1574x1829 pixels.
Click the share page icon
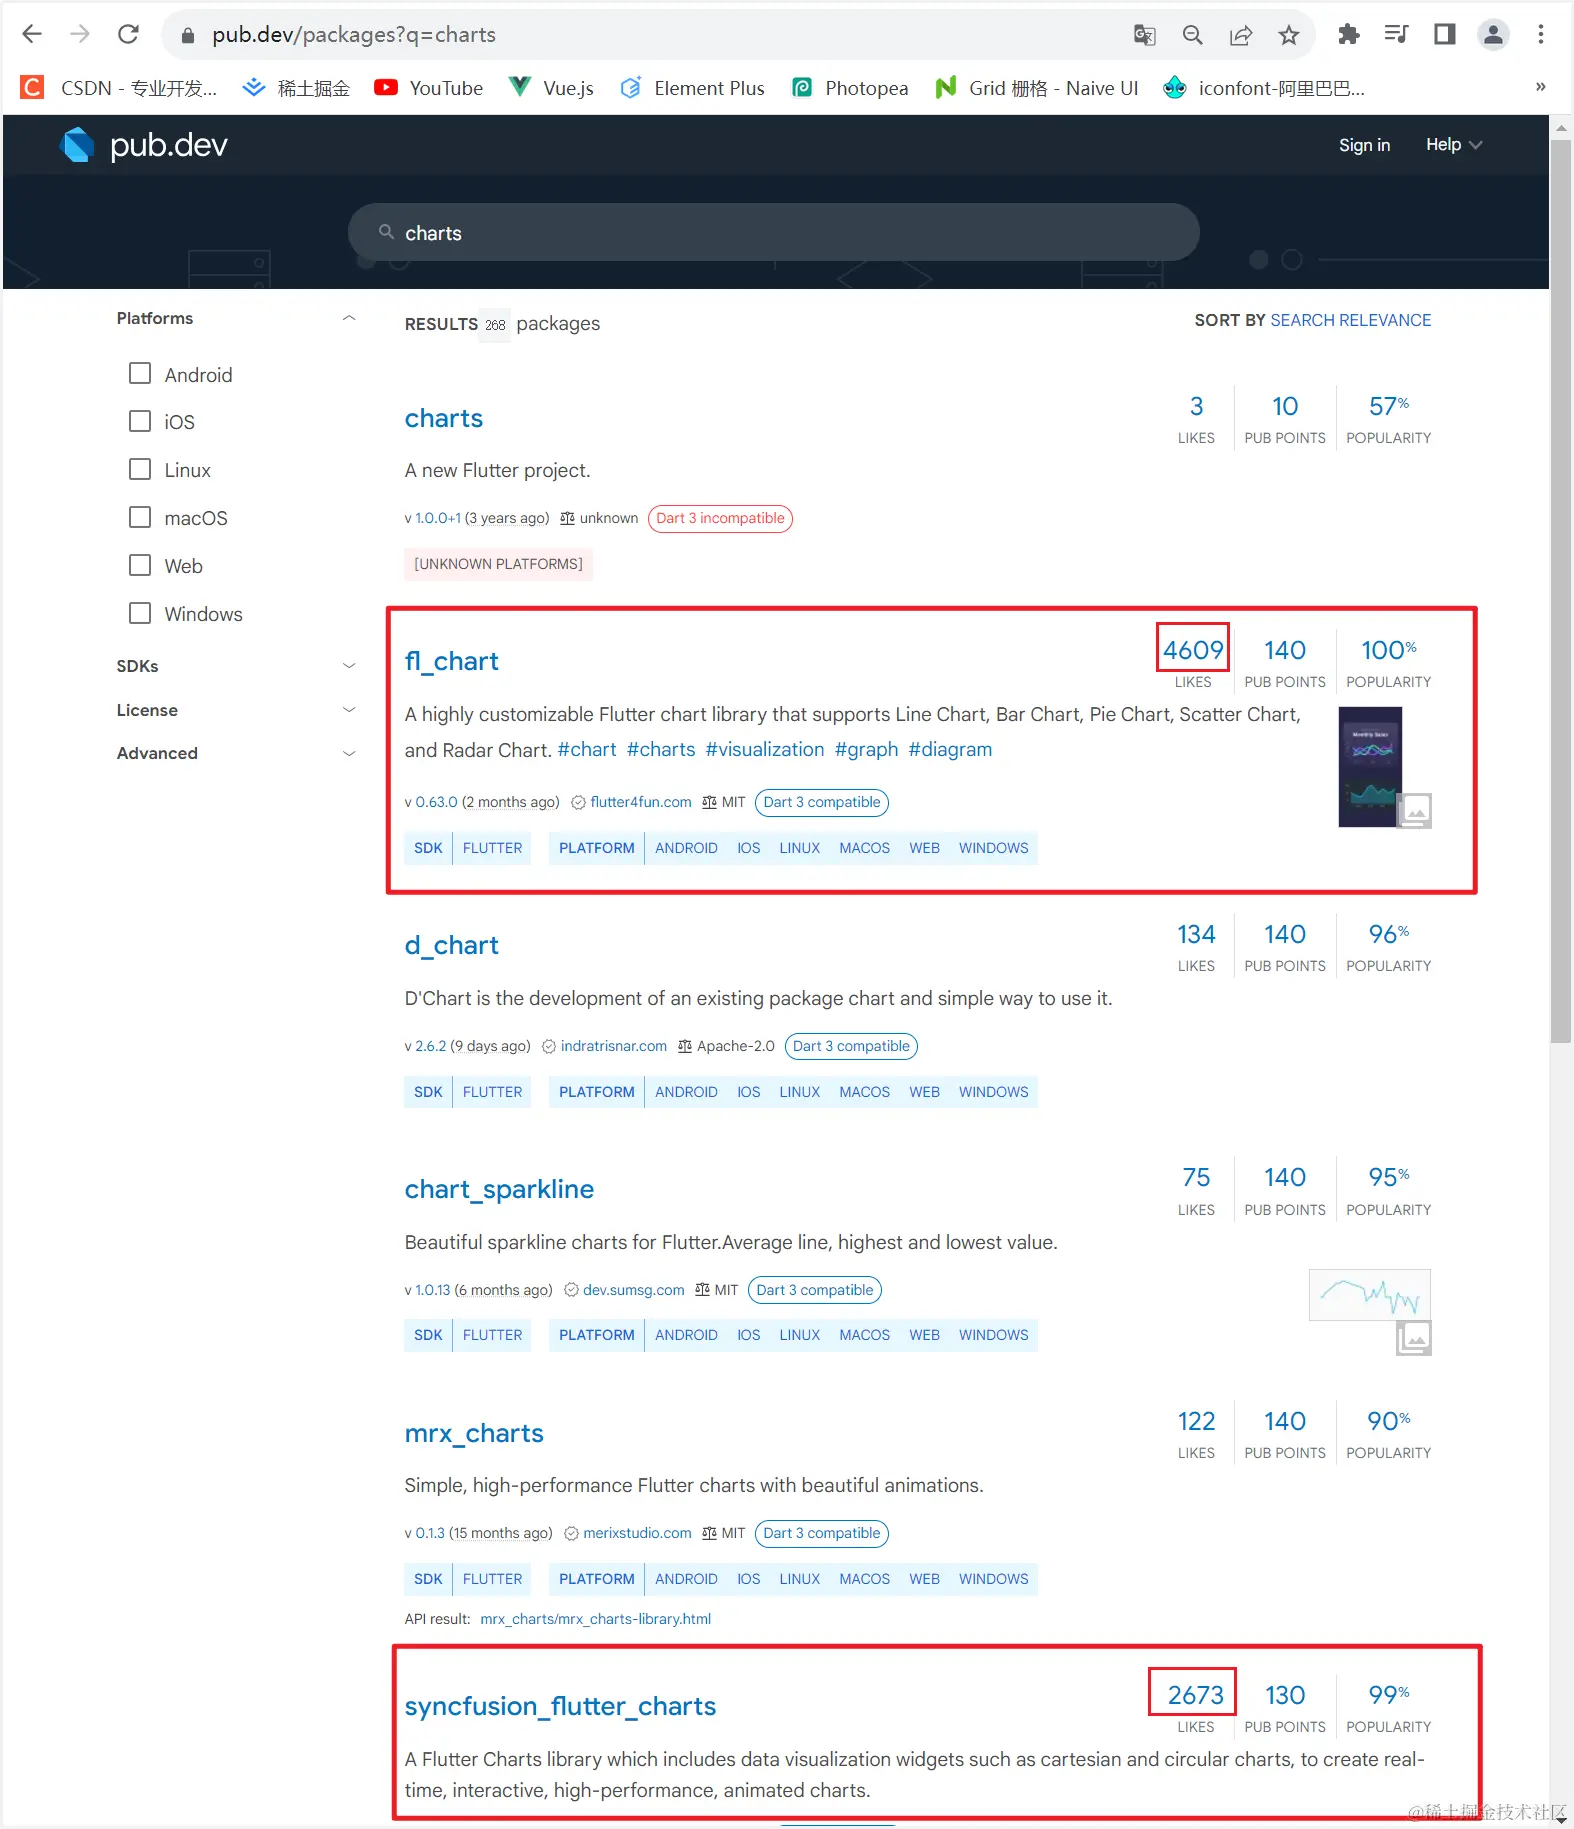pyautogui.click(x=1240, y=35)
